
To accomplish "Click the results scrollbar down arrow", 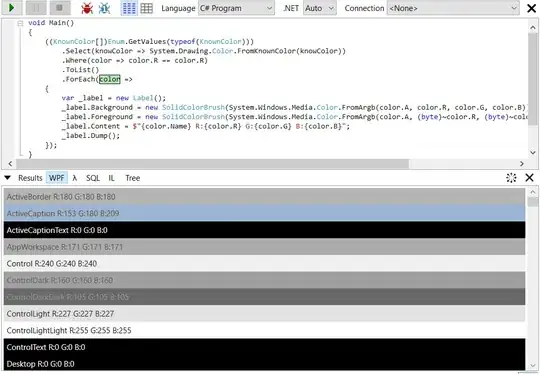I will 533,366.
